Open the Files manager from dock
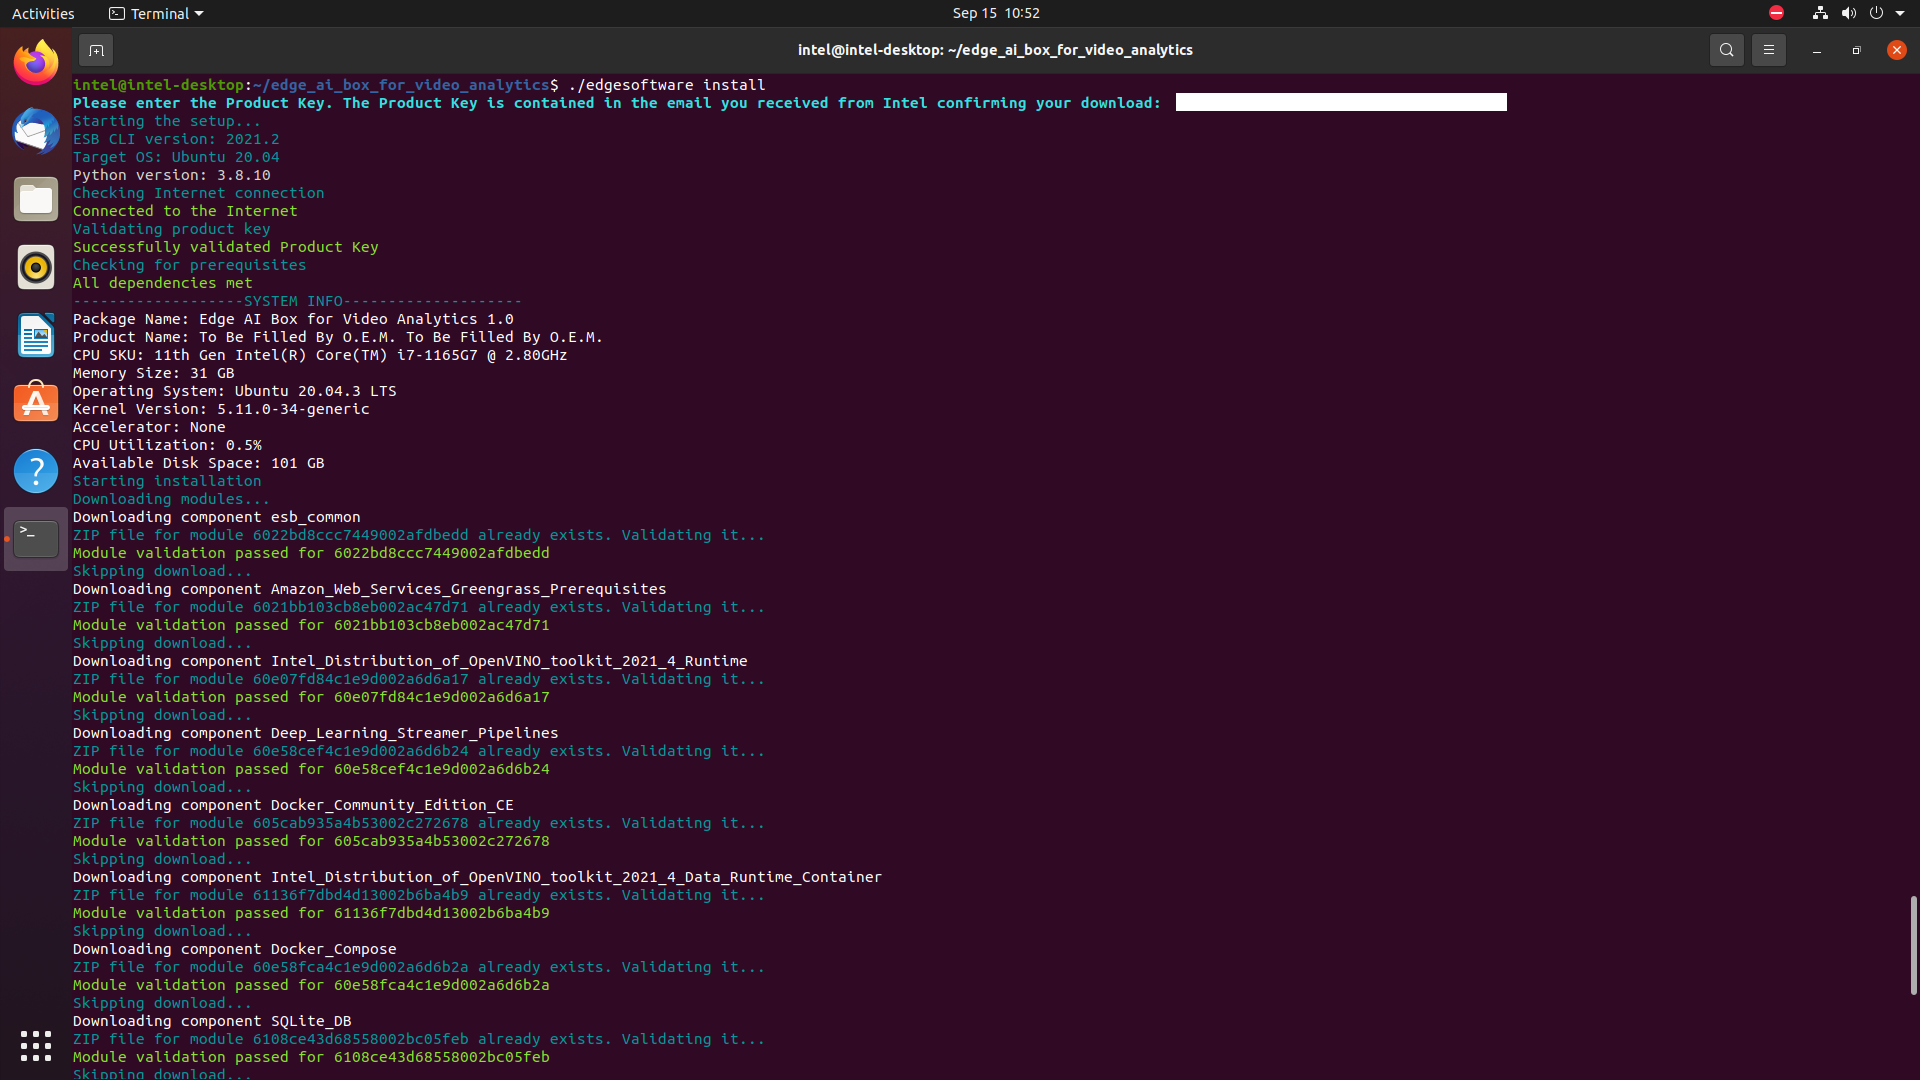Screen dimensions: 1920x1080 [x=36, y=200]
